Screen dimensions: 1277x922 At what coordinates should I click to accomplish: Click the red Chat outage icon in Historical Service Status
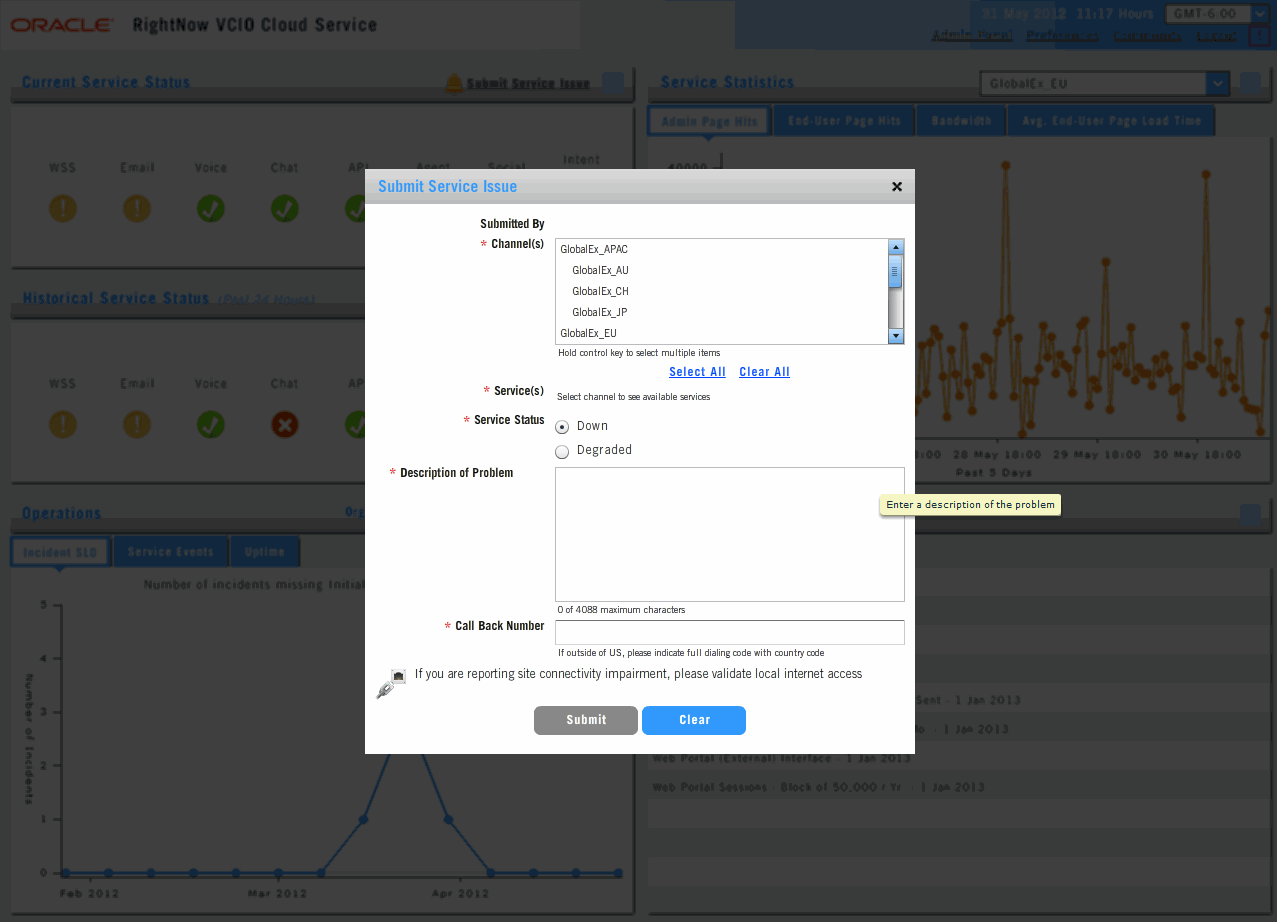click(x=285, y=424)
